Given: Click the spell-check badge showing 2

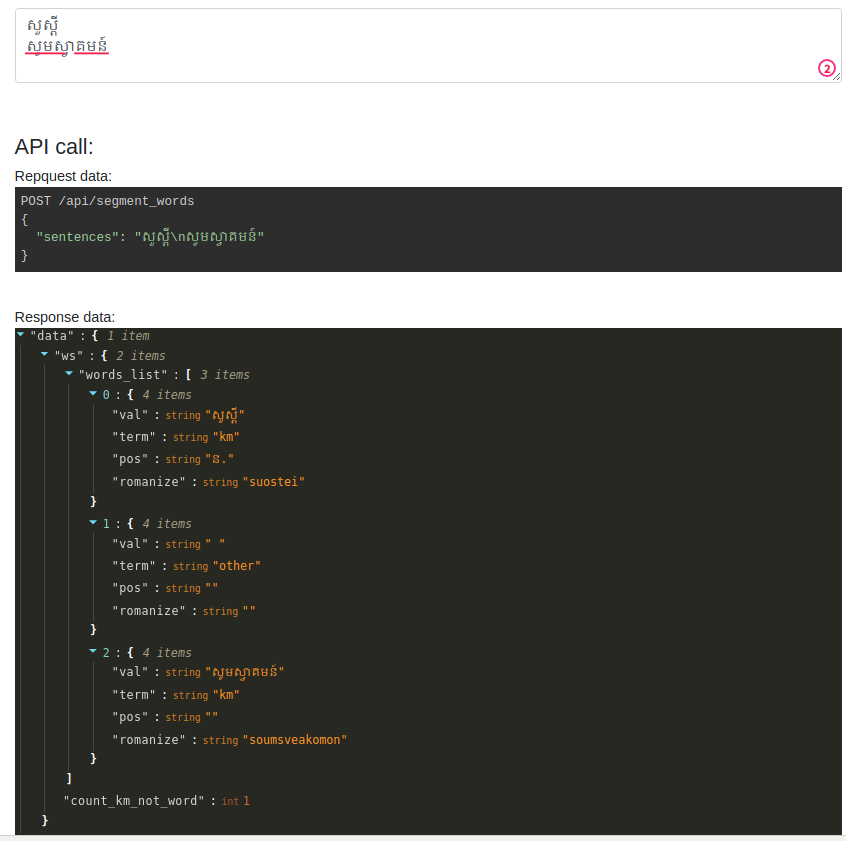Looking at the screenshot, I should [826, 68].
